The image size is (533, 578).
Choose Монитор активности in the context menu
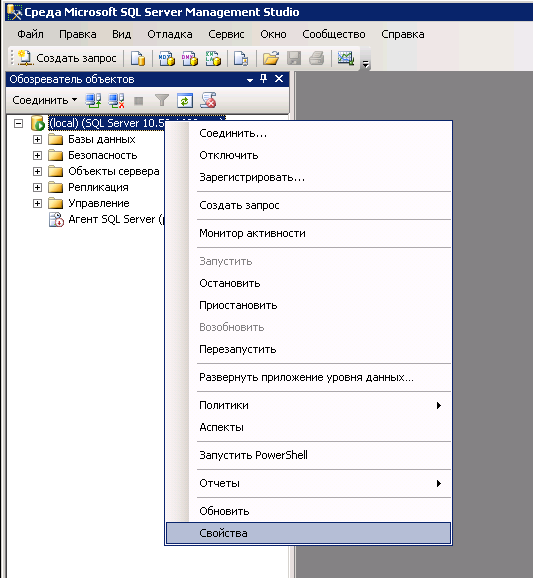[308, 233]
